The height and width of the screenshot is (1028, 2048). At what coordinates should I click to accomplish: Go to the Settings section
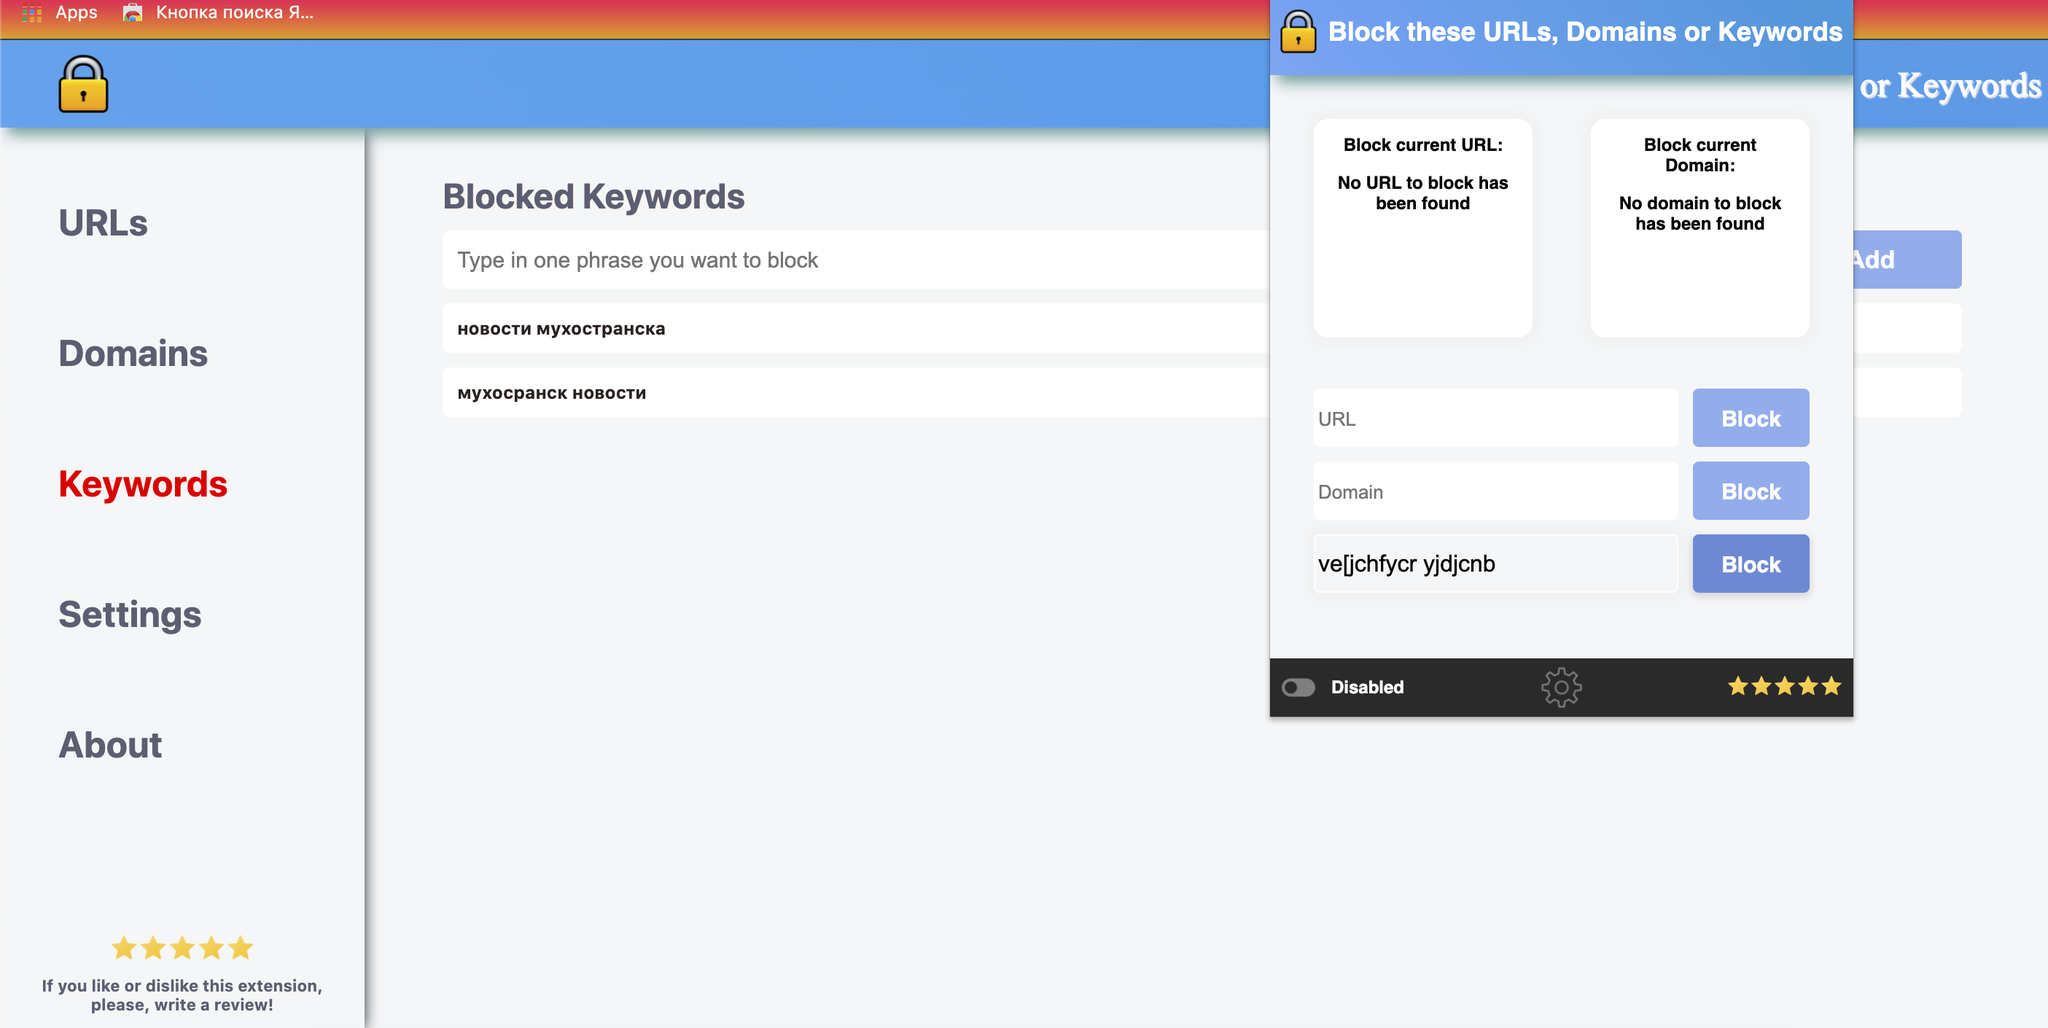pos(130,614)
